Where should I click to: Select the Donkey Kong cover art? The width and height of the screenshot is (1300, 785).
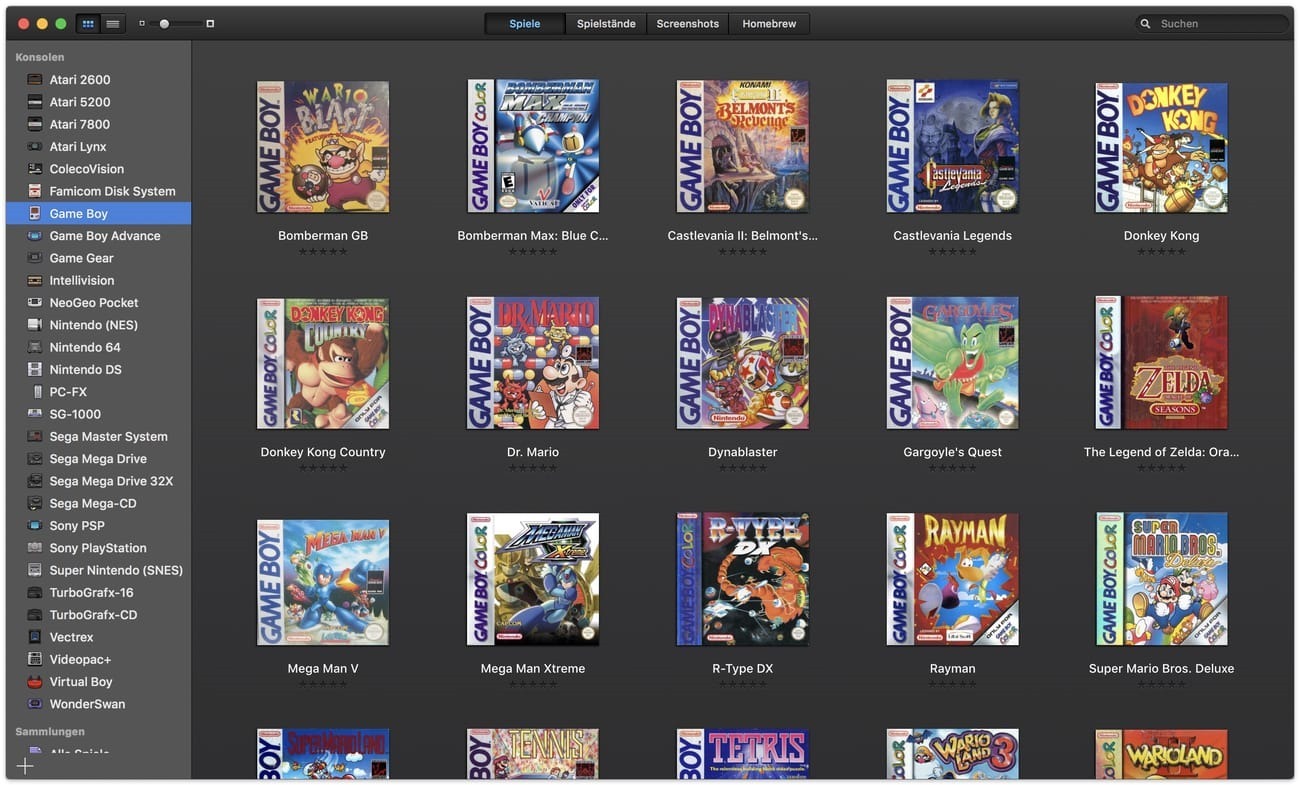1162,147
